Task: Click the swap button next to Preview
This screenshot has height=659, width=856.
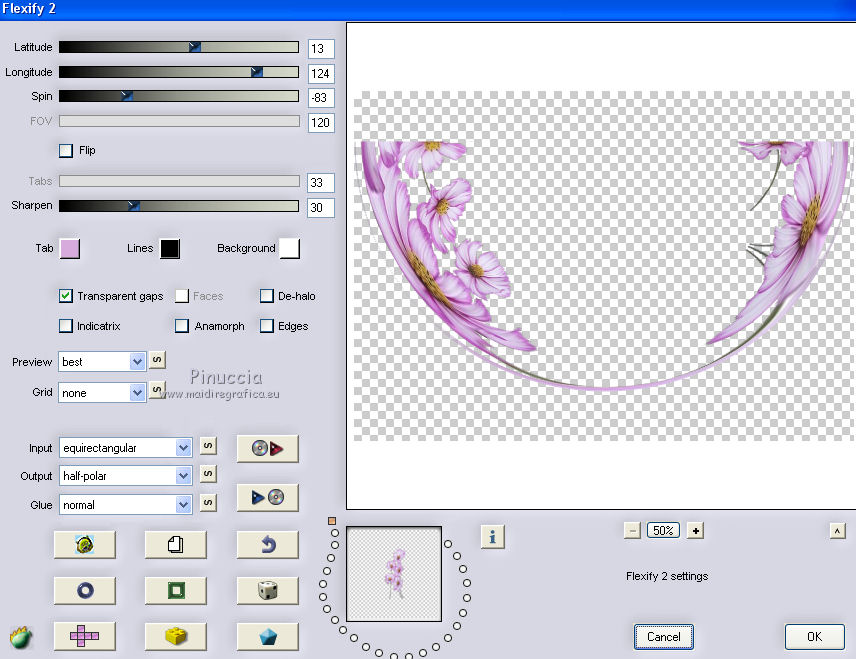Action: (x=157, y=360)
